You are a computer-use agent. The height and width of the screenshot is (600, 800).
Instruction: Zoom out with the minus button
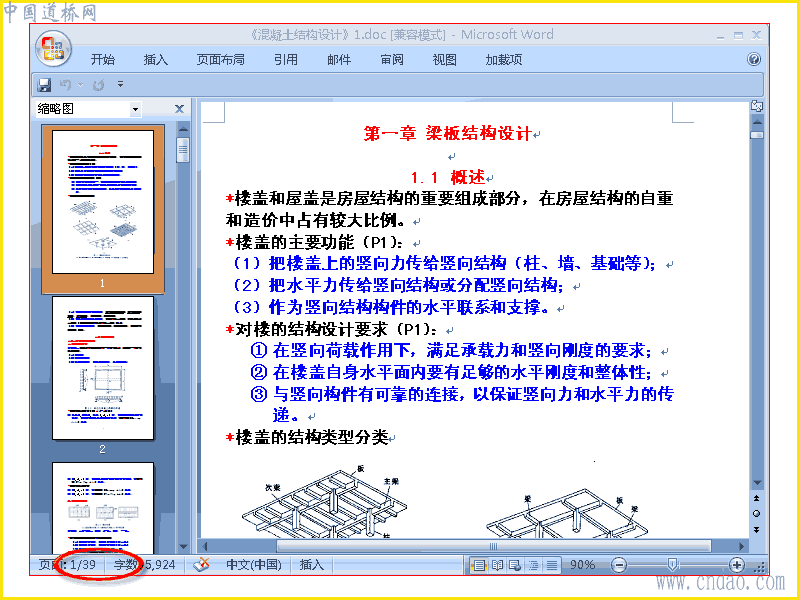[619, 565]
